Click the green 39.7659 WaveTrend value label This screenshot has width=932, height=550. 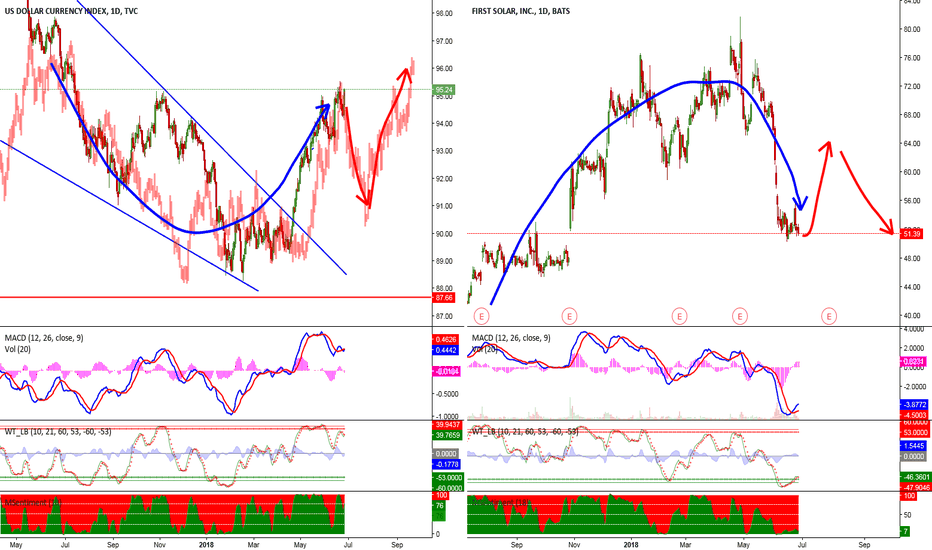[x=448, y=435]
